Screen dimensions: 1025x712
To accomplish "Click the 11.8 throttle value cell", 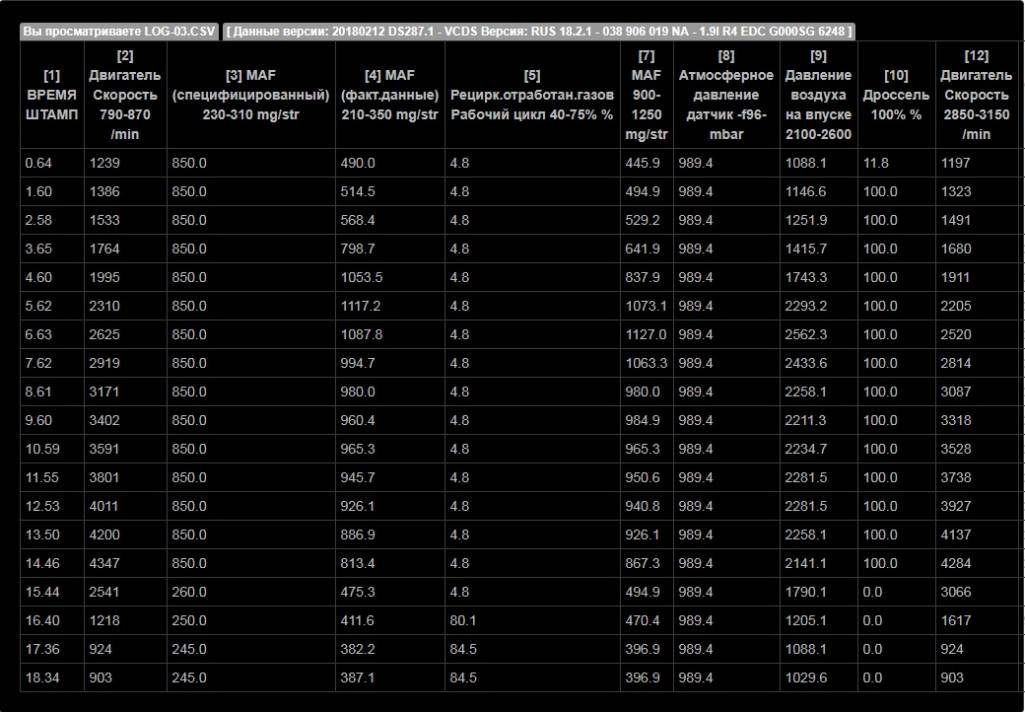I will coord(876,163).
